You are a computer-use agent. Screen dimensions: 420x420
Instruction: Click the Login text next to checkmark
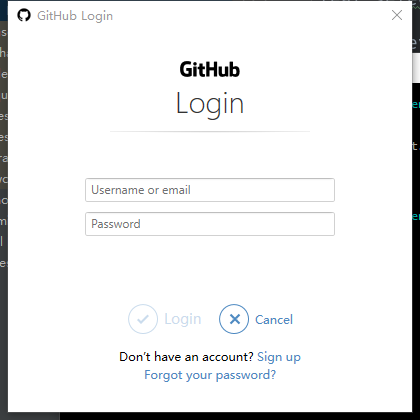point(183,319)
